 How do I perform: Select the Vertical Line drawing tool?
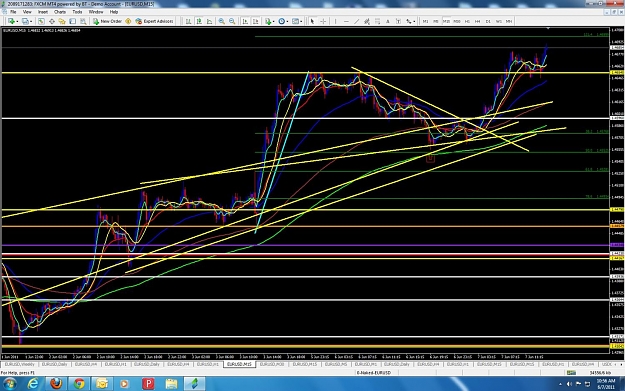point(335,21)
